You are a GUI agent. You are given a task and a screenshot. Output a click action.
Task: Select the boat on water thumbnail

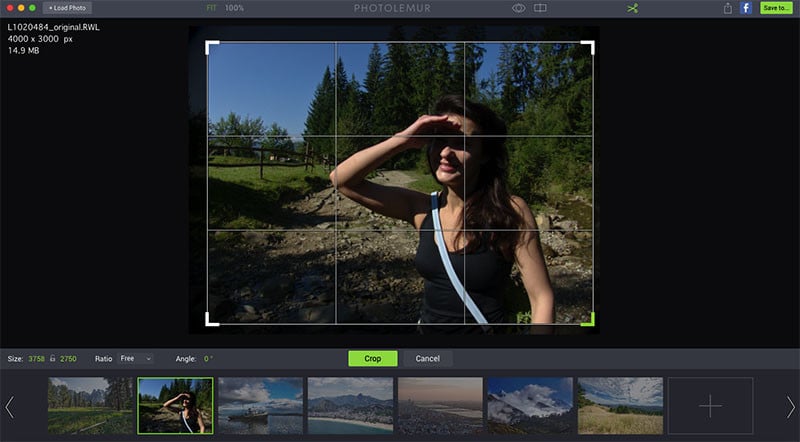click(x=260, y=406)
